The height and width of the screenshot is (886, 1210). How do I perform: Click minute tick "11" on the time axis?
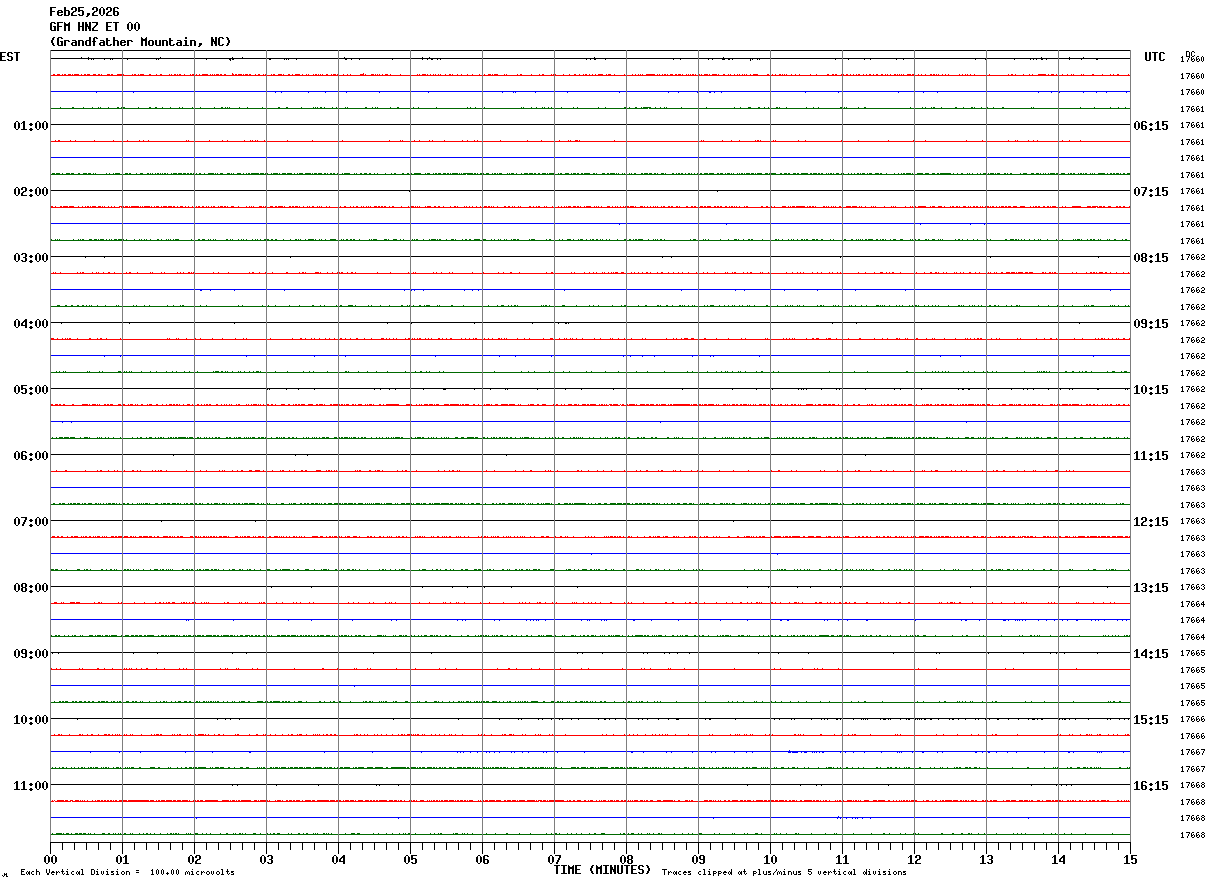point(842,858)
